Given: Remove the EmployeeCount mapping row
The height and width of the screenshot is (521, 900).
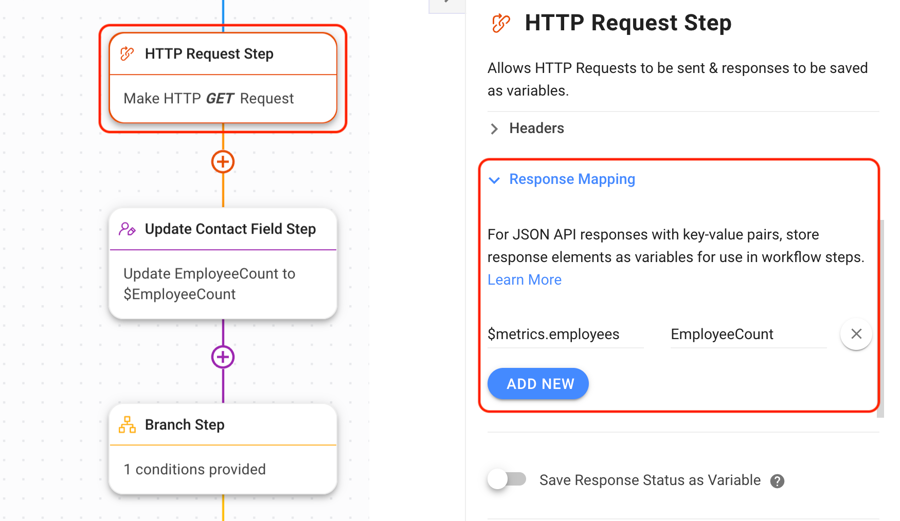Looking at the screenshot, I should click(x=856, y=334).
